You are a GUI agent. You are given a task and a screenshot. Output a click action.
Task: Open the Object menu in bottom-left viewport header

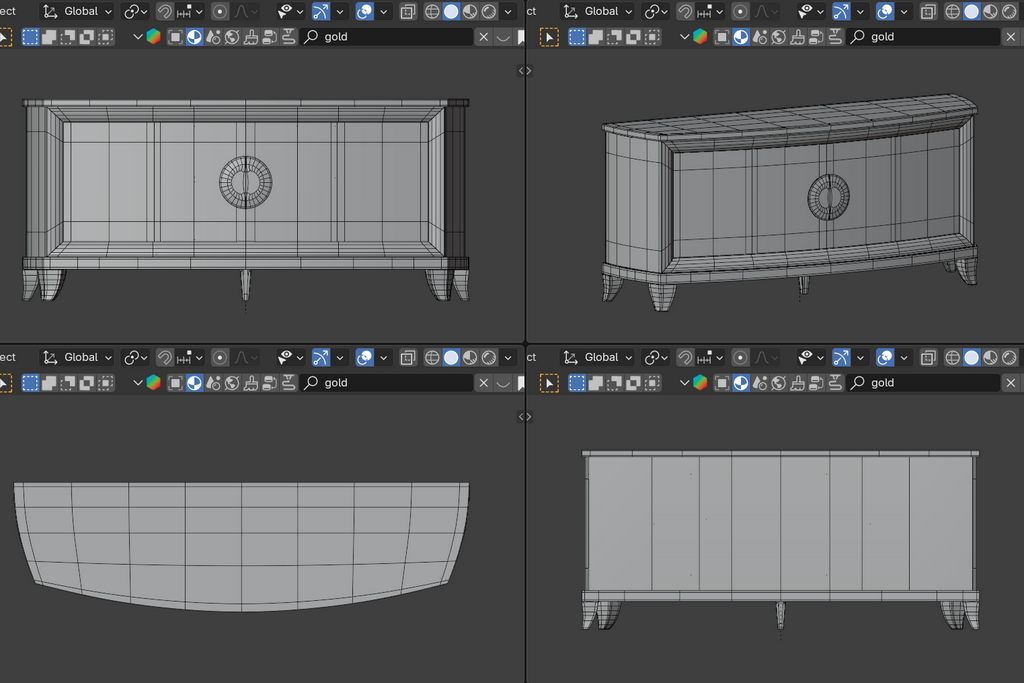coord(8,357)
